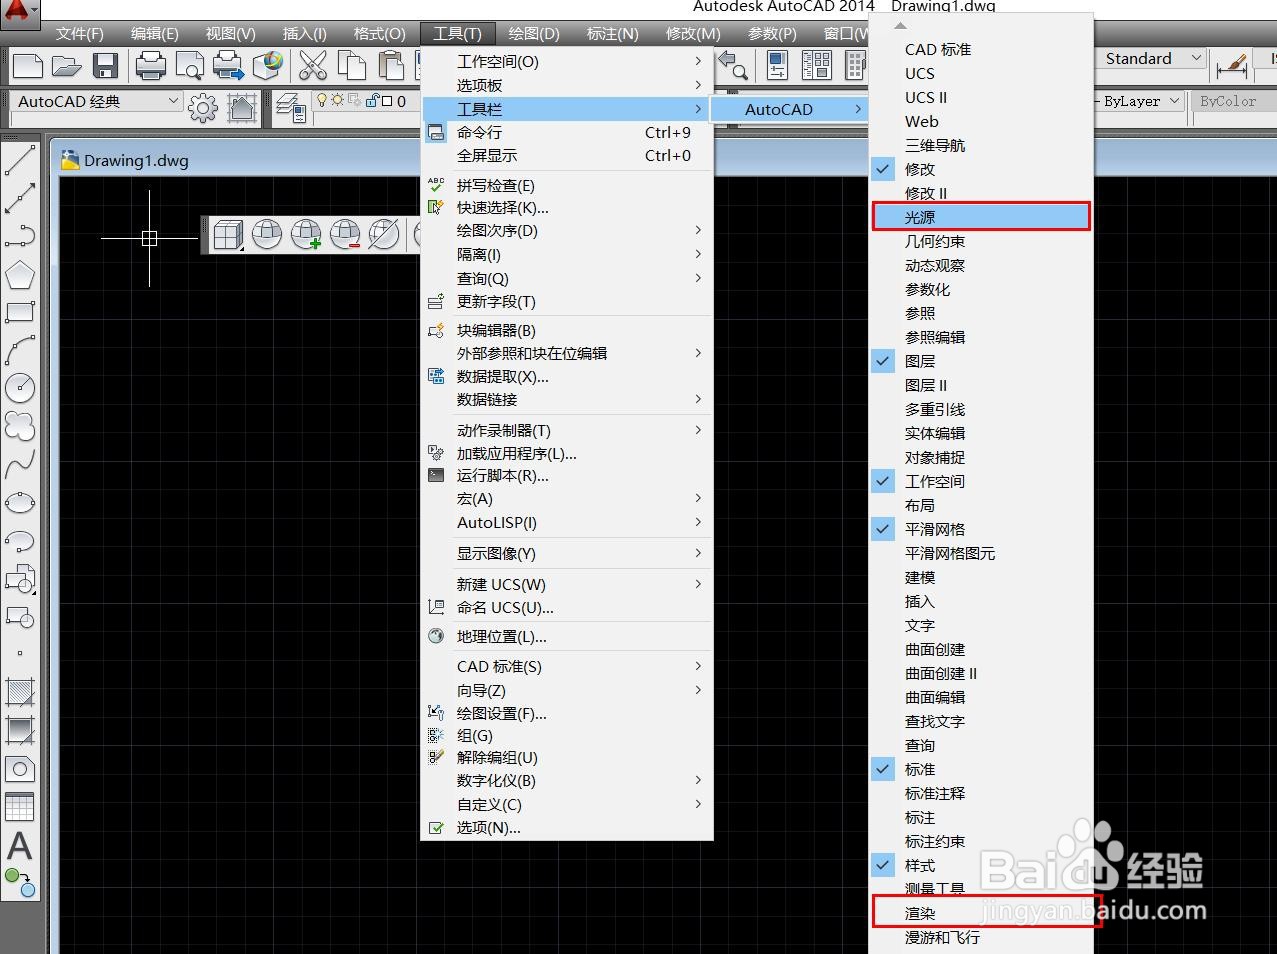Select the Arc tool

pyautogui.click(x=20, y=350)
